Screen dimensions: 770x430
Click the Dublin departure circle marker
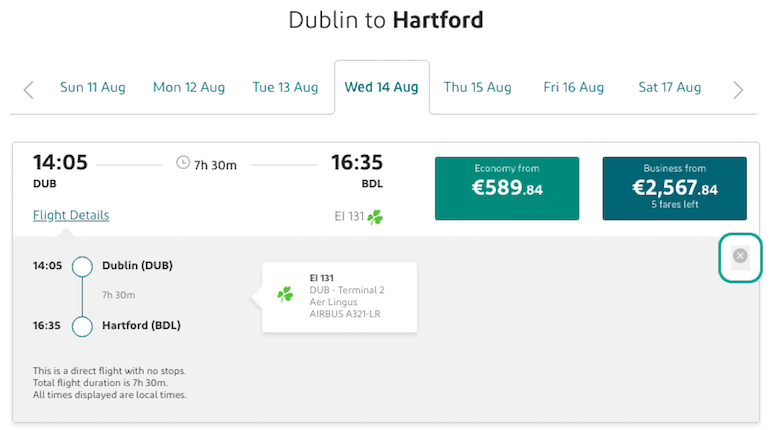(82, 267)
